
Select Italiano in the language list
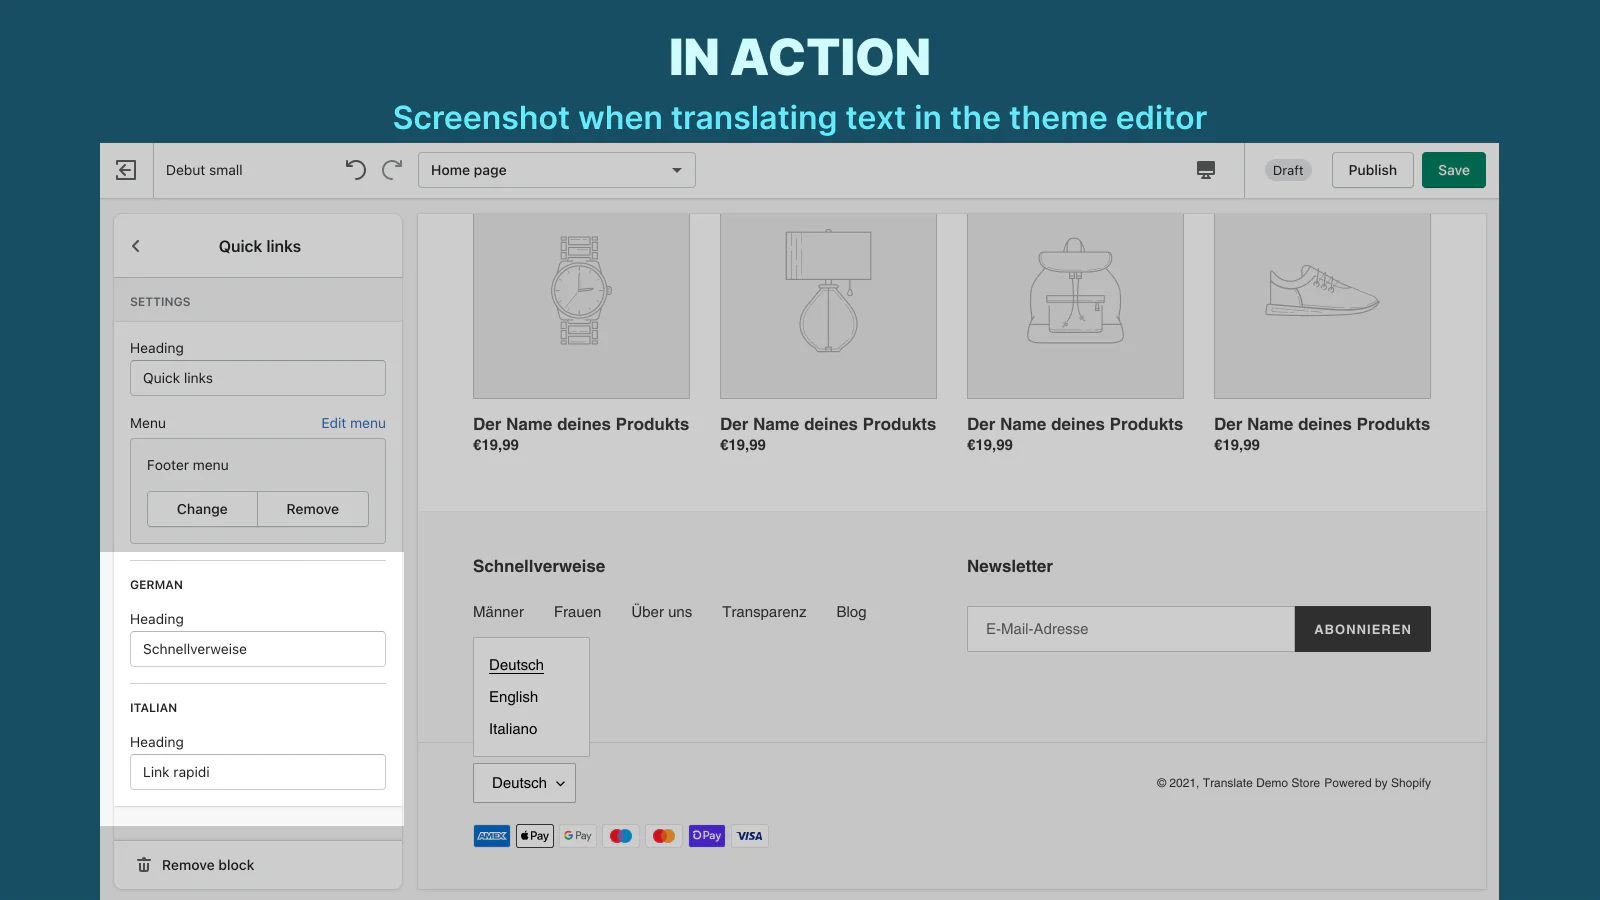pyautogui.click(x=513, y=729)
